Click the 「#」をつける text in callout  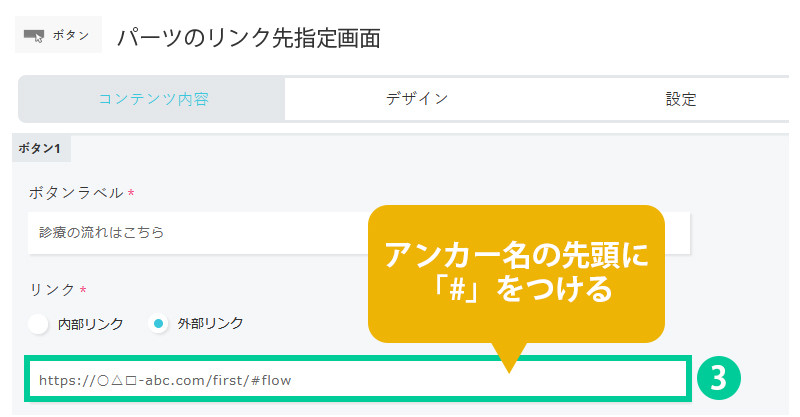click(516, 292)
